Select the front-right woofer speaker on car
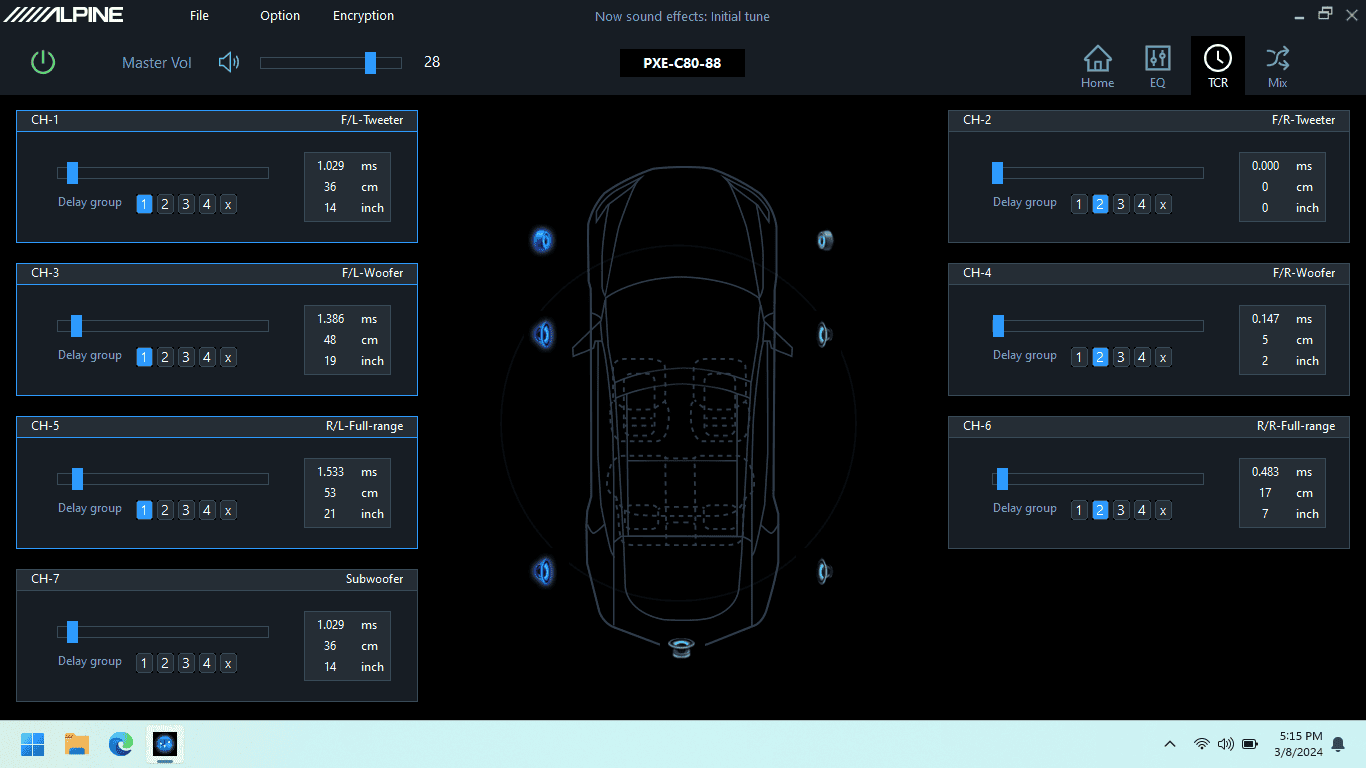The width and height of the screenshot is (1366, 768). pyautogui.click(x=825, y=334)
